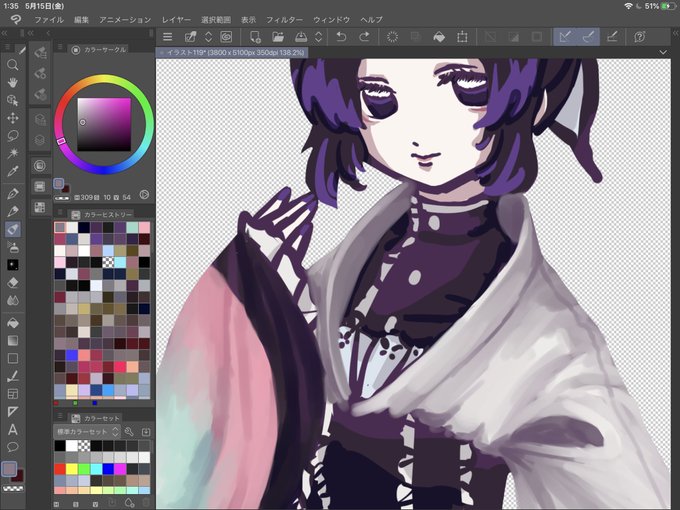Switch color circle HSV mode button

[144, 195]
